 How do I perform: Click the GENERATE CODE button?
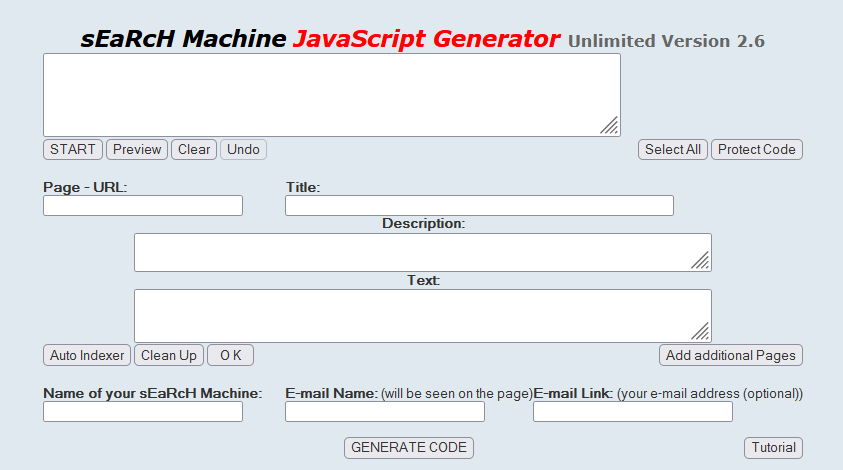408,448
